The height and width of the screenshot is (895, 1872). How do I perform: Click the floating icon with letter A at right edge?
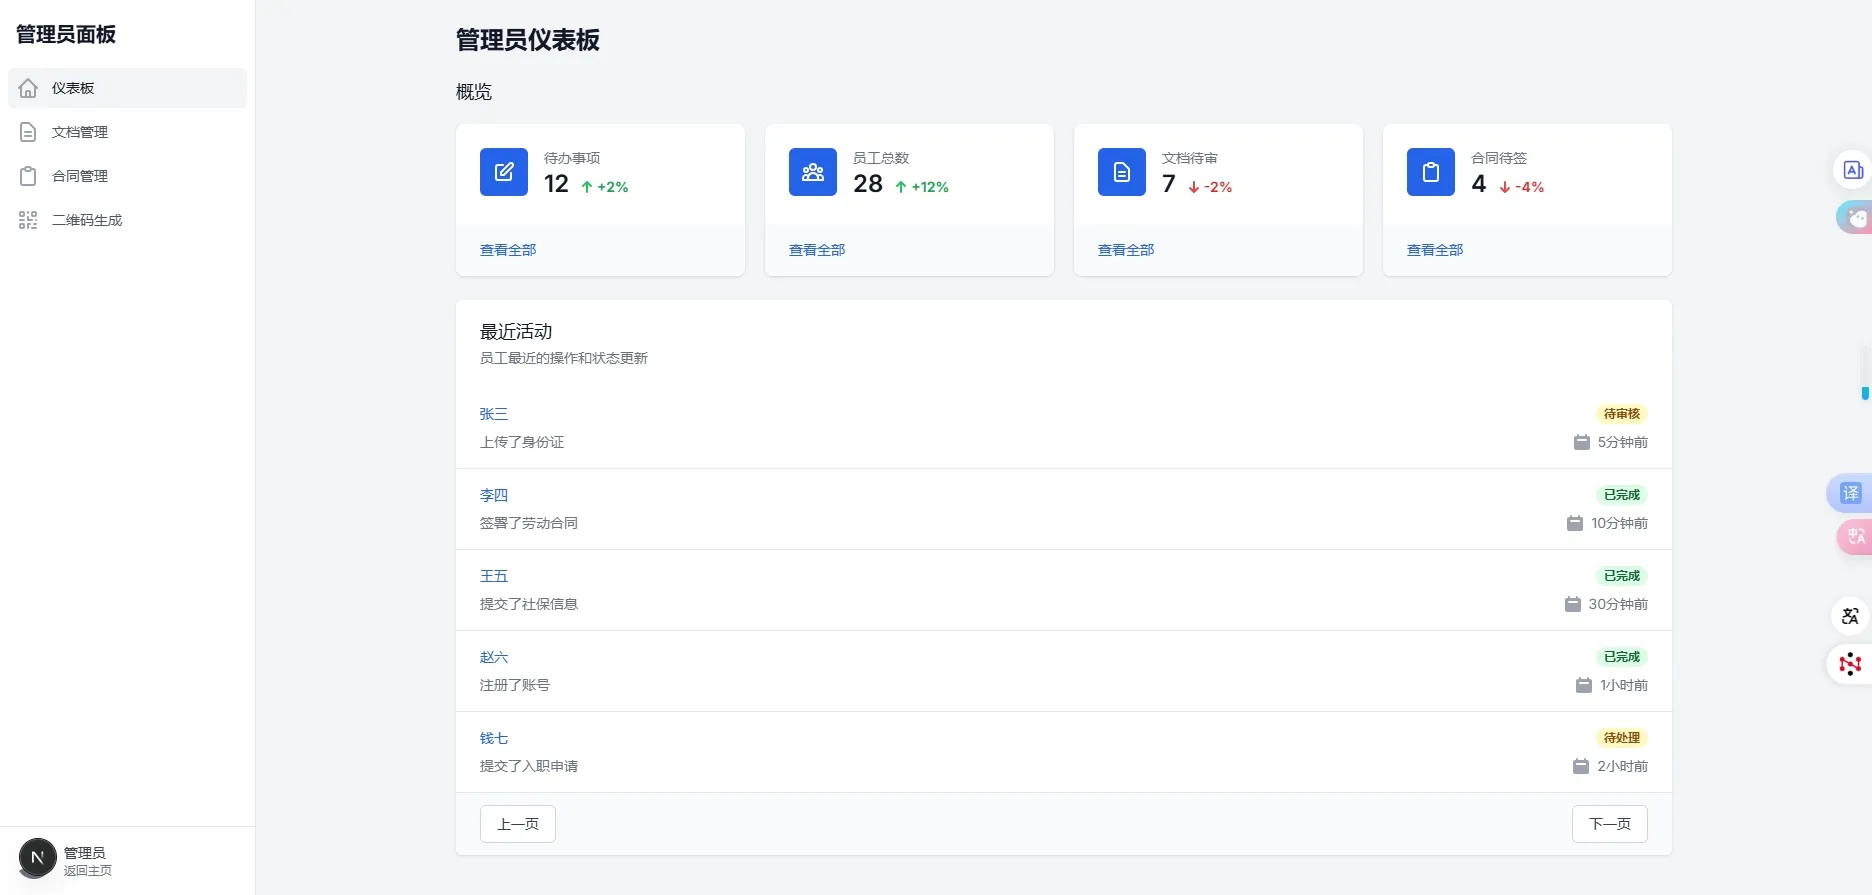coord(1853,170)
